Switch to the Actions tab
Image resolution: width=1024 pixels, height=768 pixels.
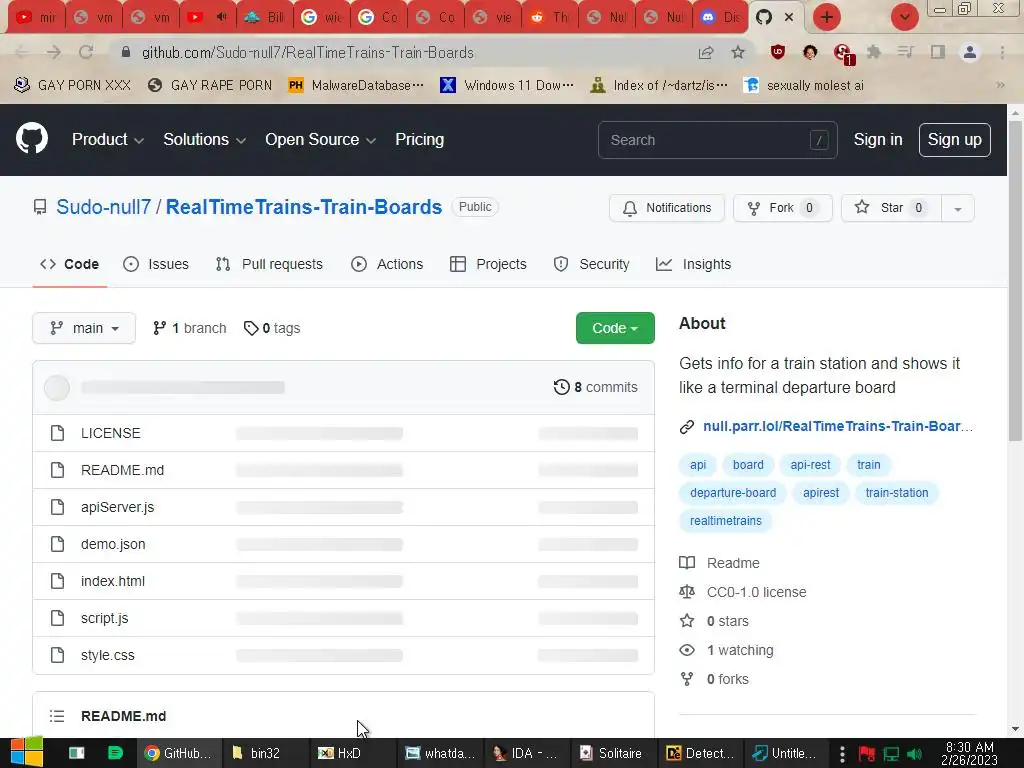pos(387,264)
